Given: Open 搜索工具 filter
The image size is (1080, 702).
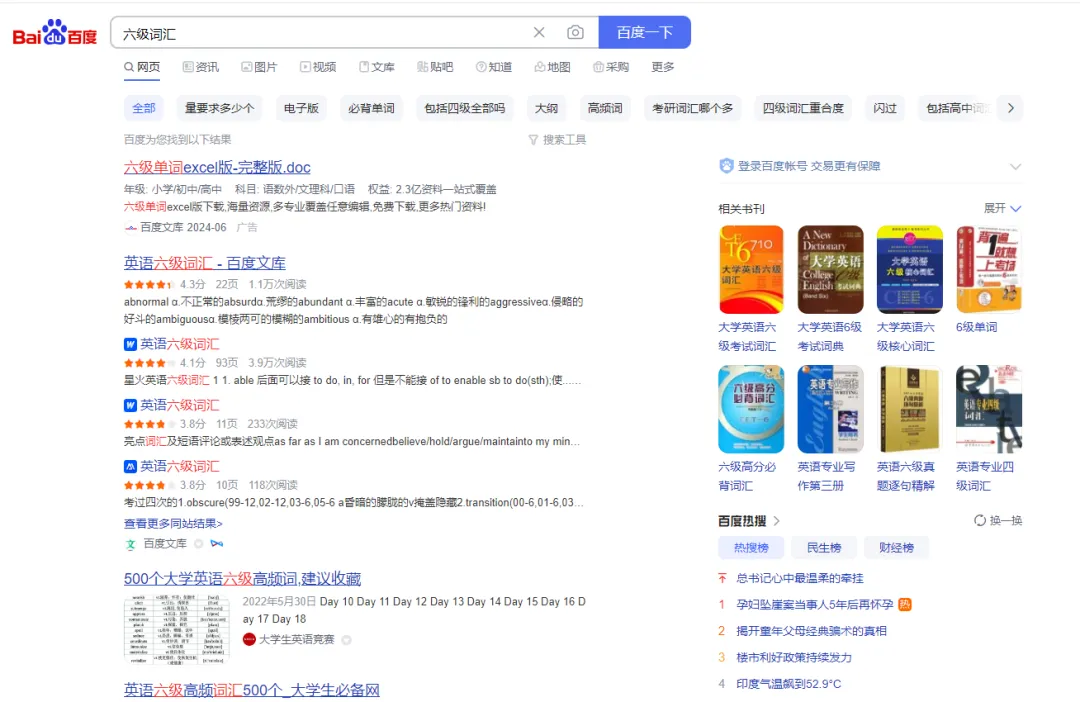Looking at the screenshot, I should [557, 140].
